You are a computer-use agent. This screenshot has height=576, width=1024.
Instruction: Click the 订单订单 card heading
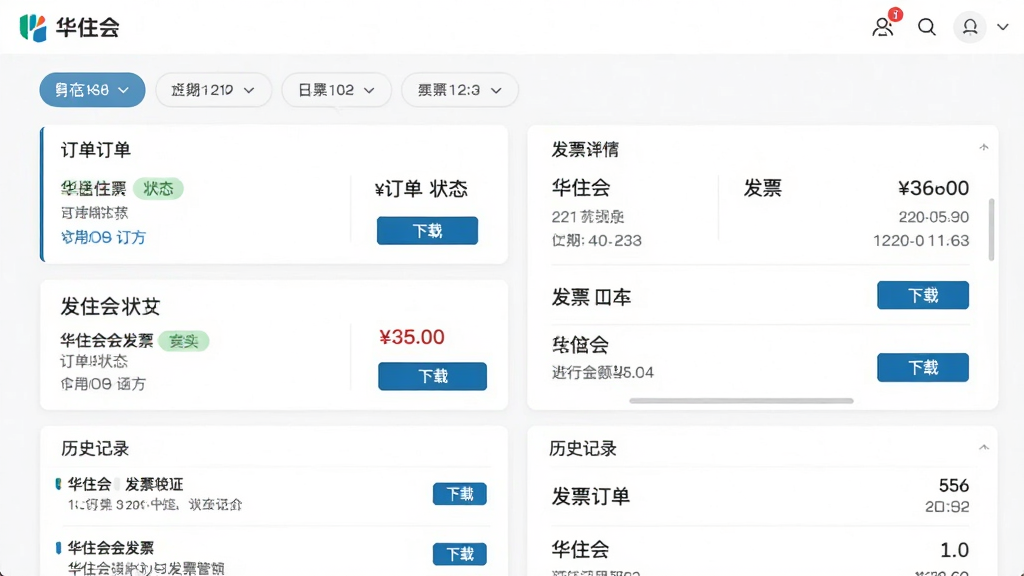[96, 150]
